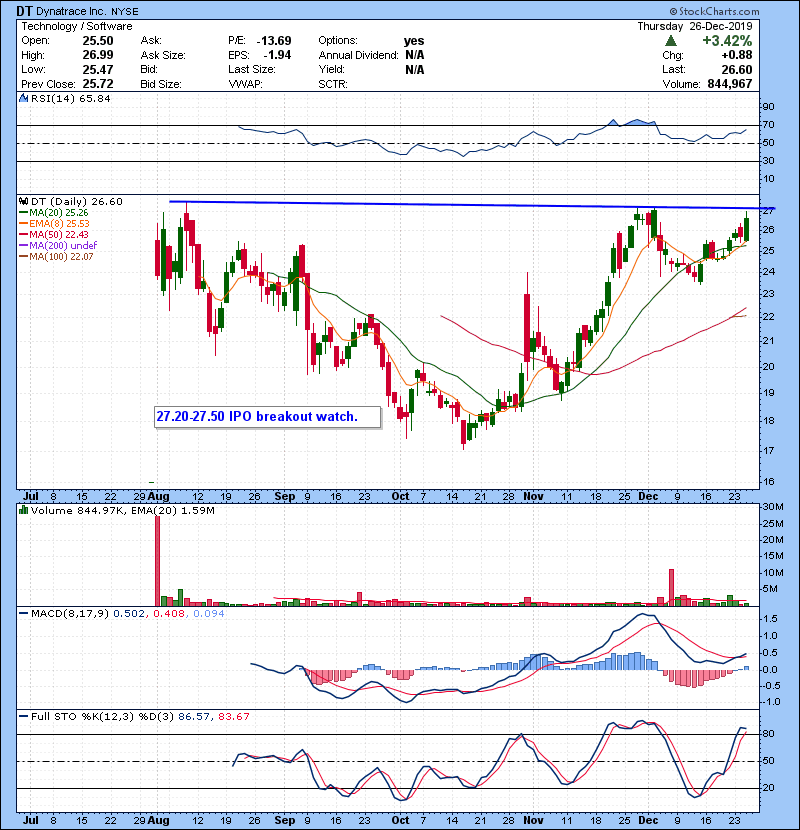This screenshot has height=830, width=800.
Task: Click the Options value yes
Action: point(414,41)
